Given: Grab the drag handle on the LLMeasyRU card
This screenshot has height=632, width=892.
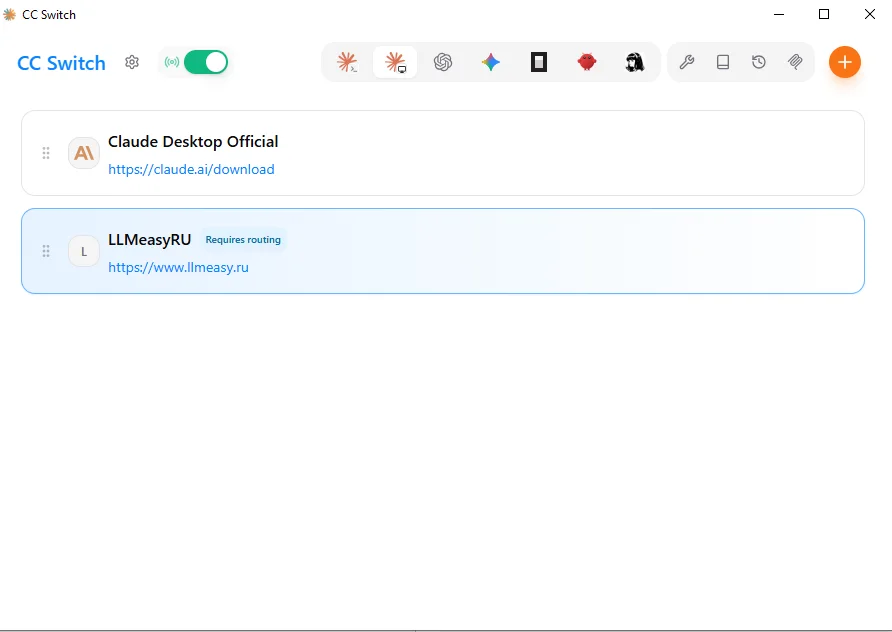Looking at the screenshot, I should click(x=46, y=251).
